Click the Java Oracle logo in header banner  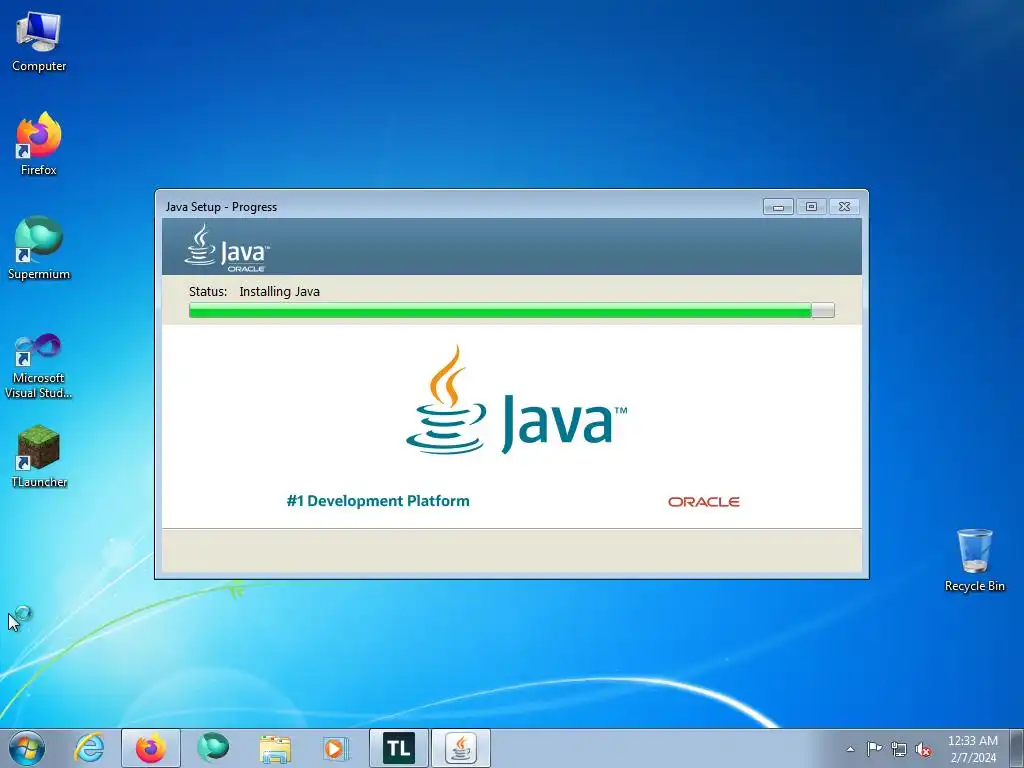pyautogui.click(x=227, y=248)
